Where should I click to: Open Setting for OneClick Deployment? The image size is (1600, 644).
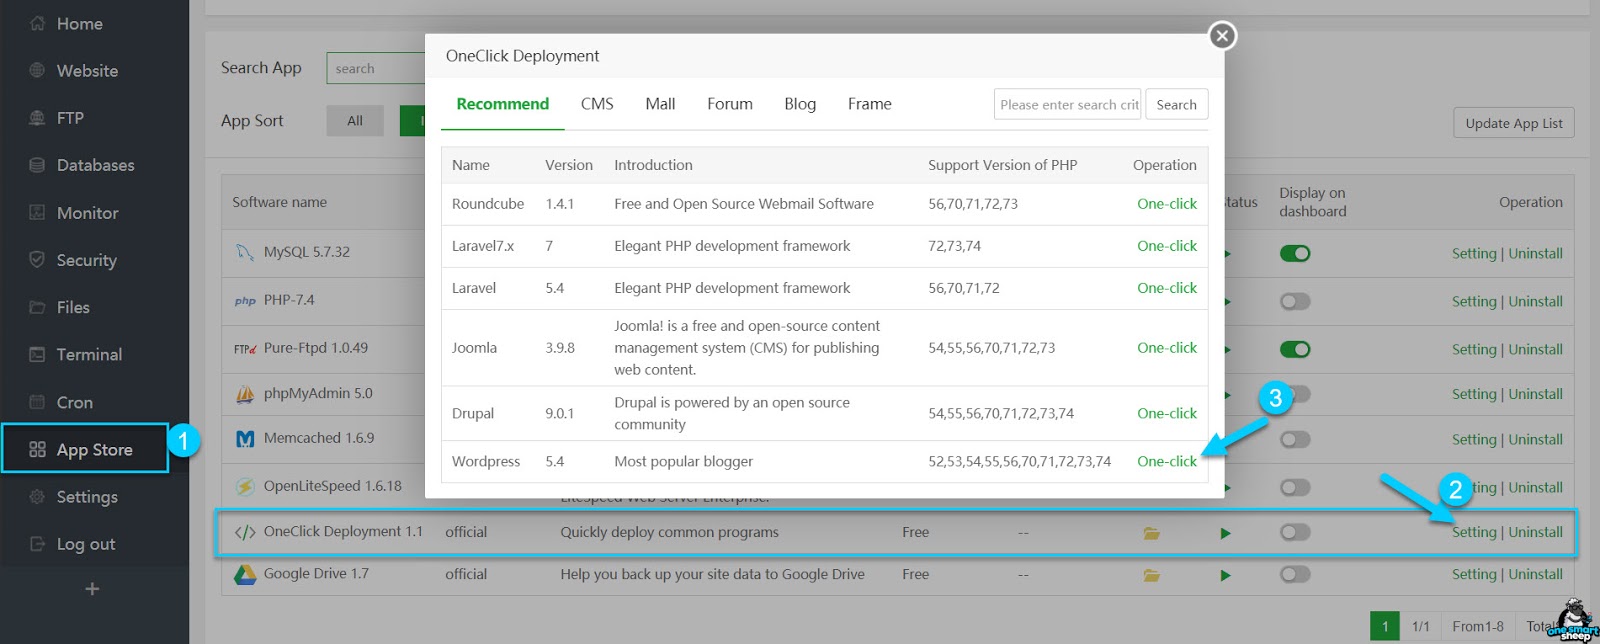(x=1474, y=533)
